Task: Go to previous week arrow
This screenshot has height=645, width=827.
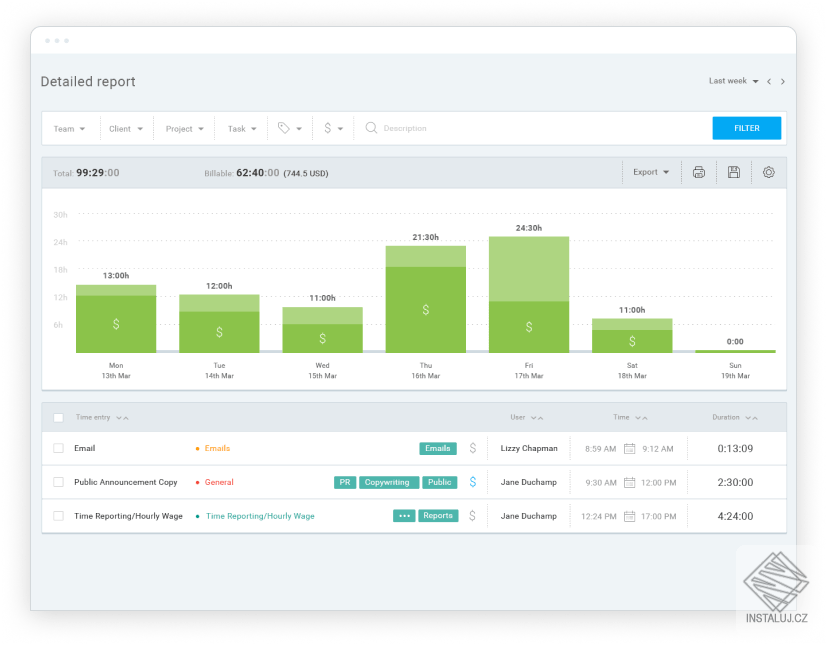Action: coord(769,82)
